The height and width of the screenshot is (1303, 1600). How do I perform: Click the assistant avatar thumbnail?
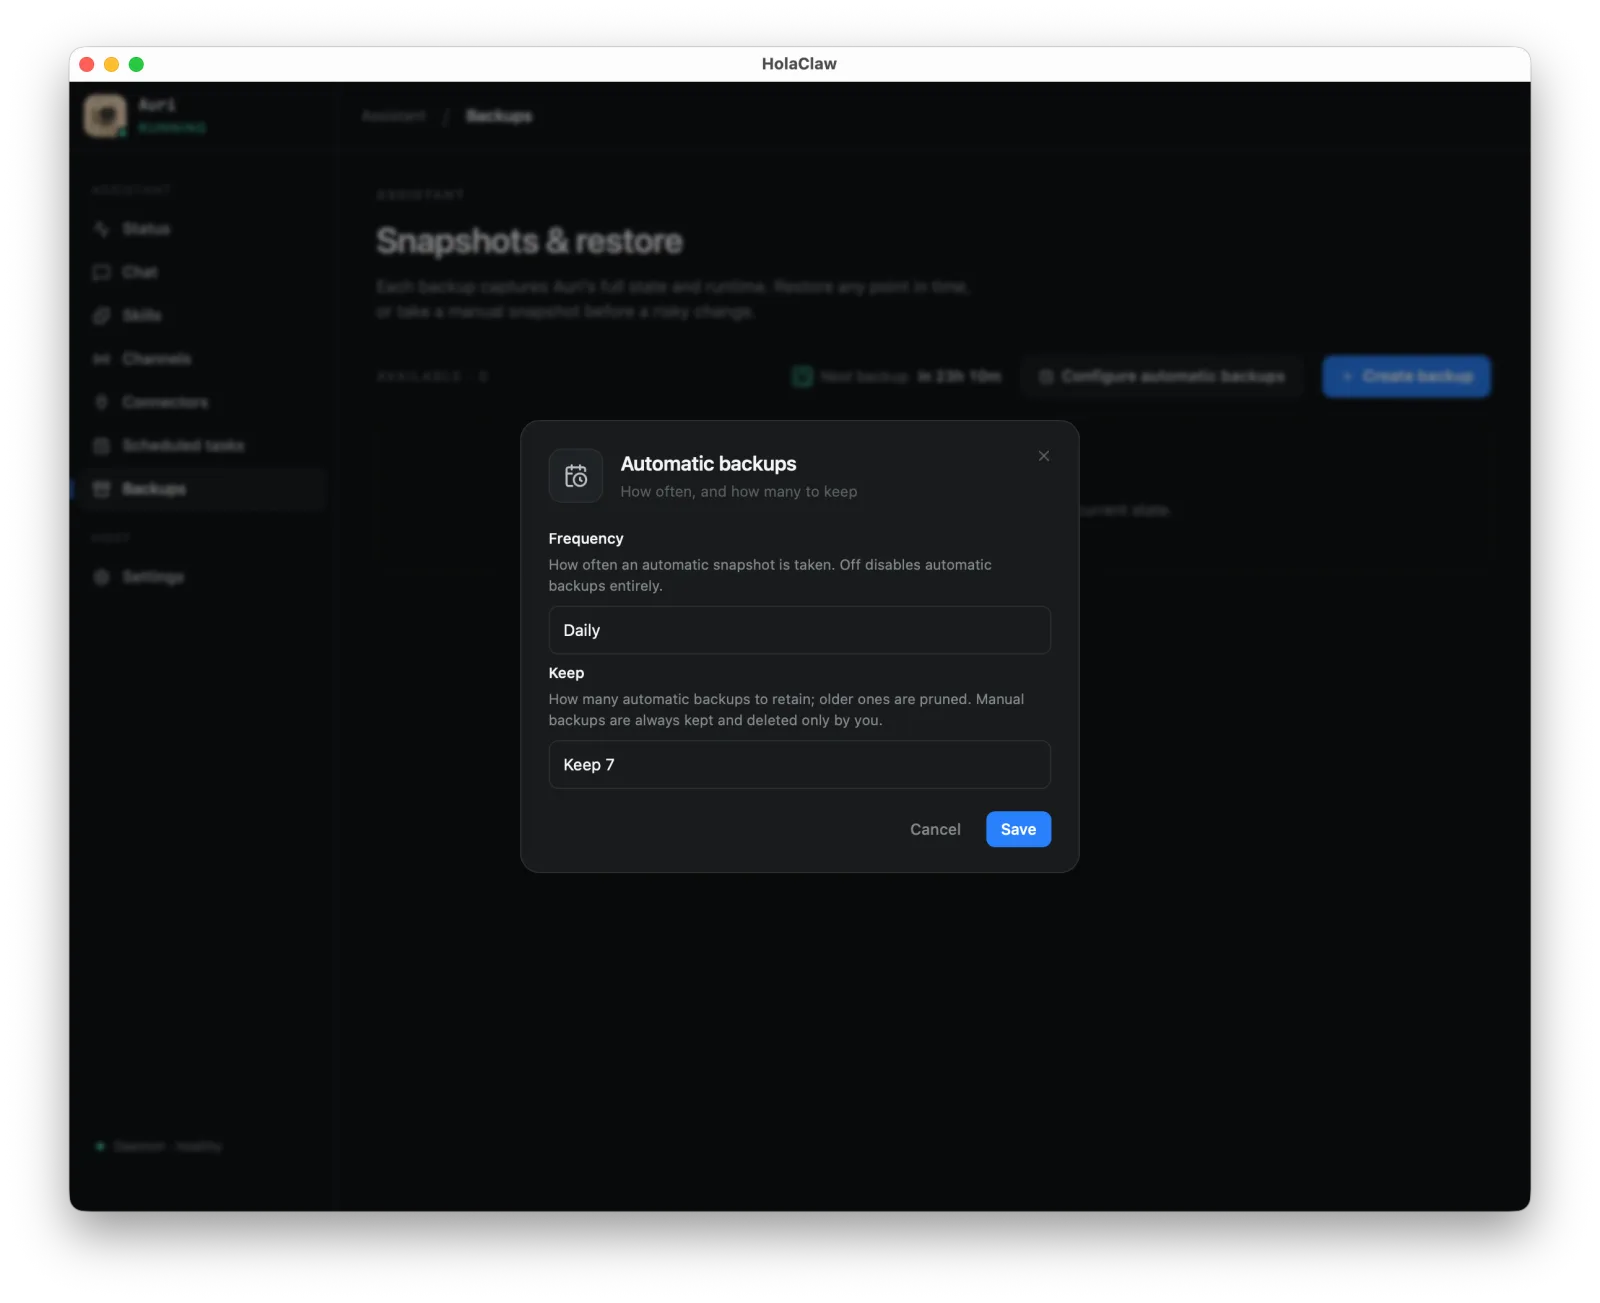[x=105, y=116]
